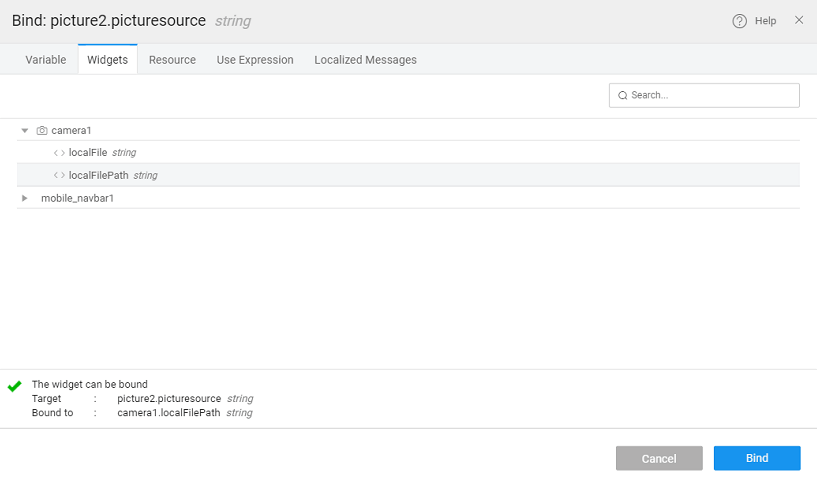Go to the Use Expression tab
Image resolution: width=820 pixels, height=485 pixels.
255,60
